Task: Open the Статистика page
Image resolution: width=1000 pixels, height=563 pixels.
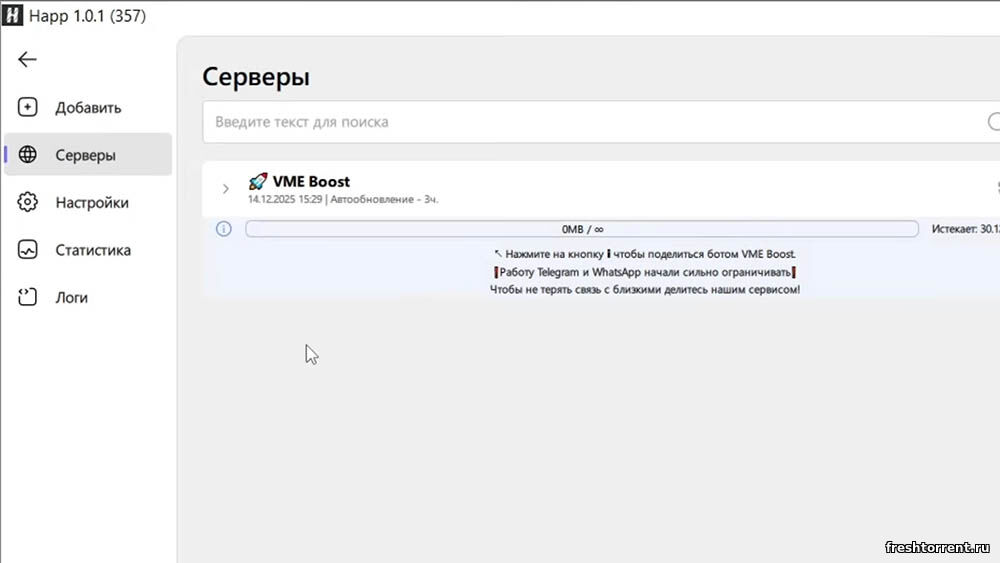Action: [x=93, y=250]
